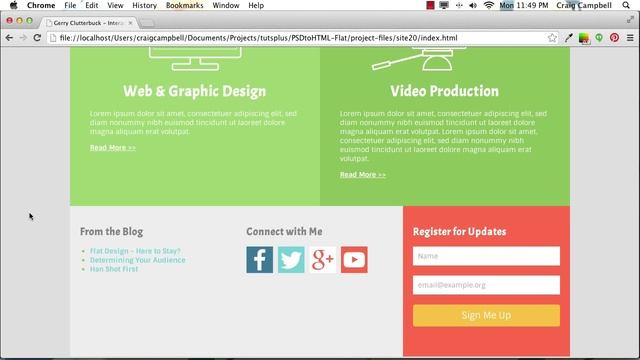Image resolution: width=640 pixels, height=360 pixels.
Task: Close the Gerry Clutterbuck tab
Action: pyautogui.click(x=130, y=23)
